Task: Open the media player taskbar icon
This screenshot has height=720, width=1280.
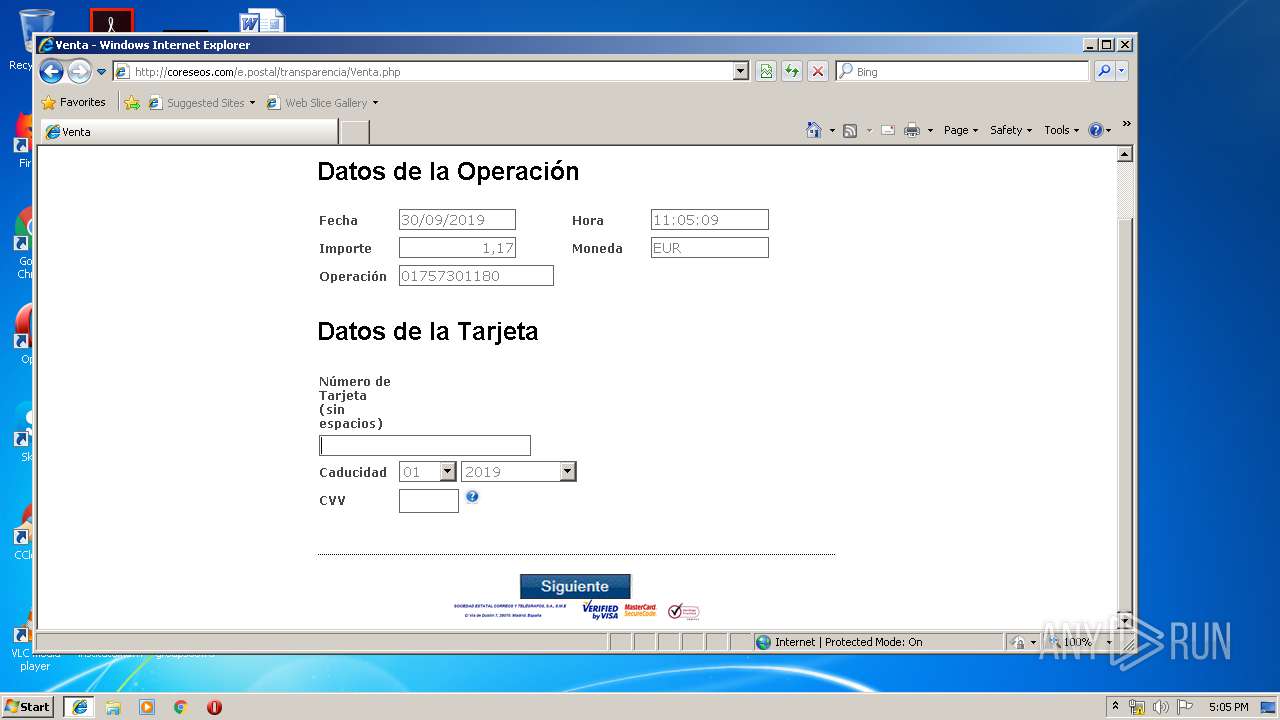Action: [x=147, y=707]
